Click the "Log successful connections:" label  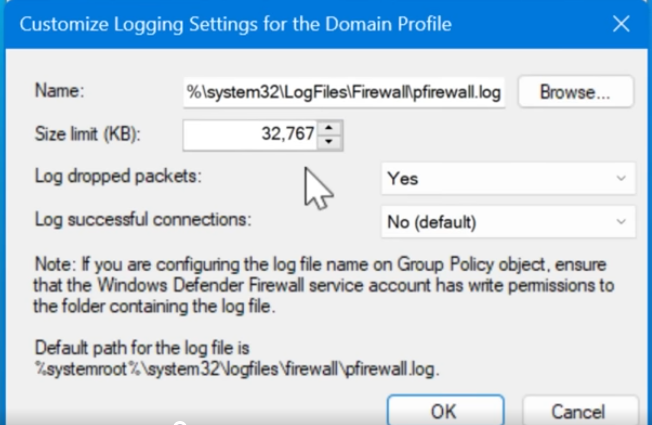(x=142, y=218)
